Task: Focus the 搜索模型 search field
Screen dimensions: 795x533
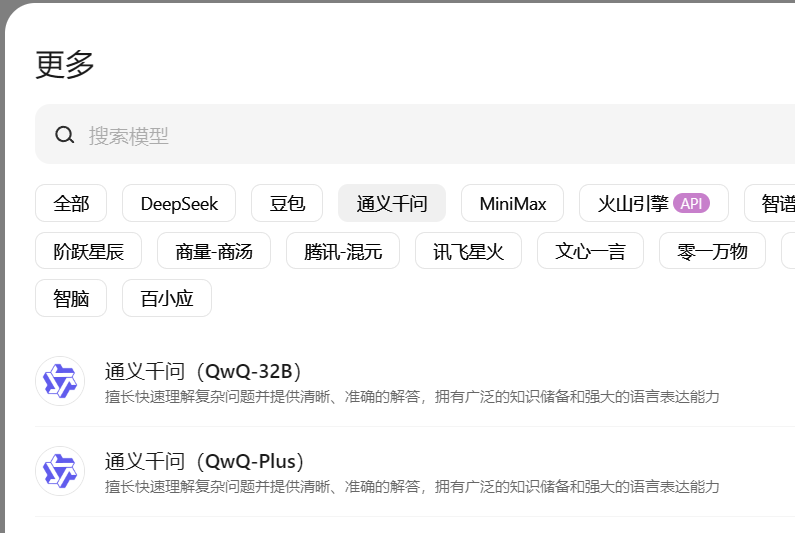Action: [415, 134]
